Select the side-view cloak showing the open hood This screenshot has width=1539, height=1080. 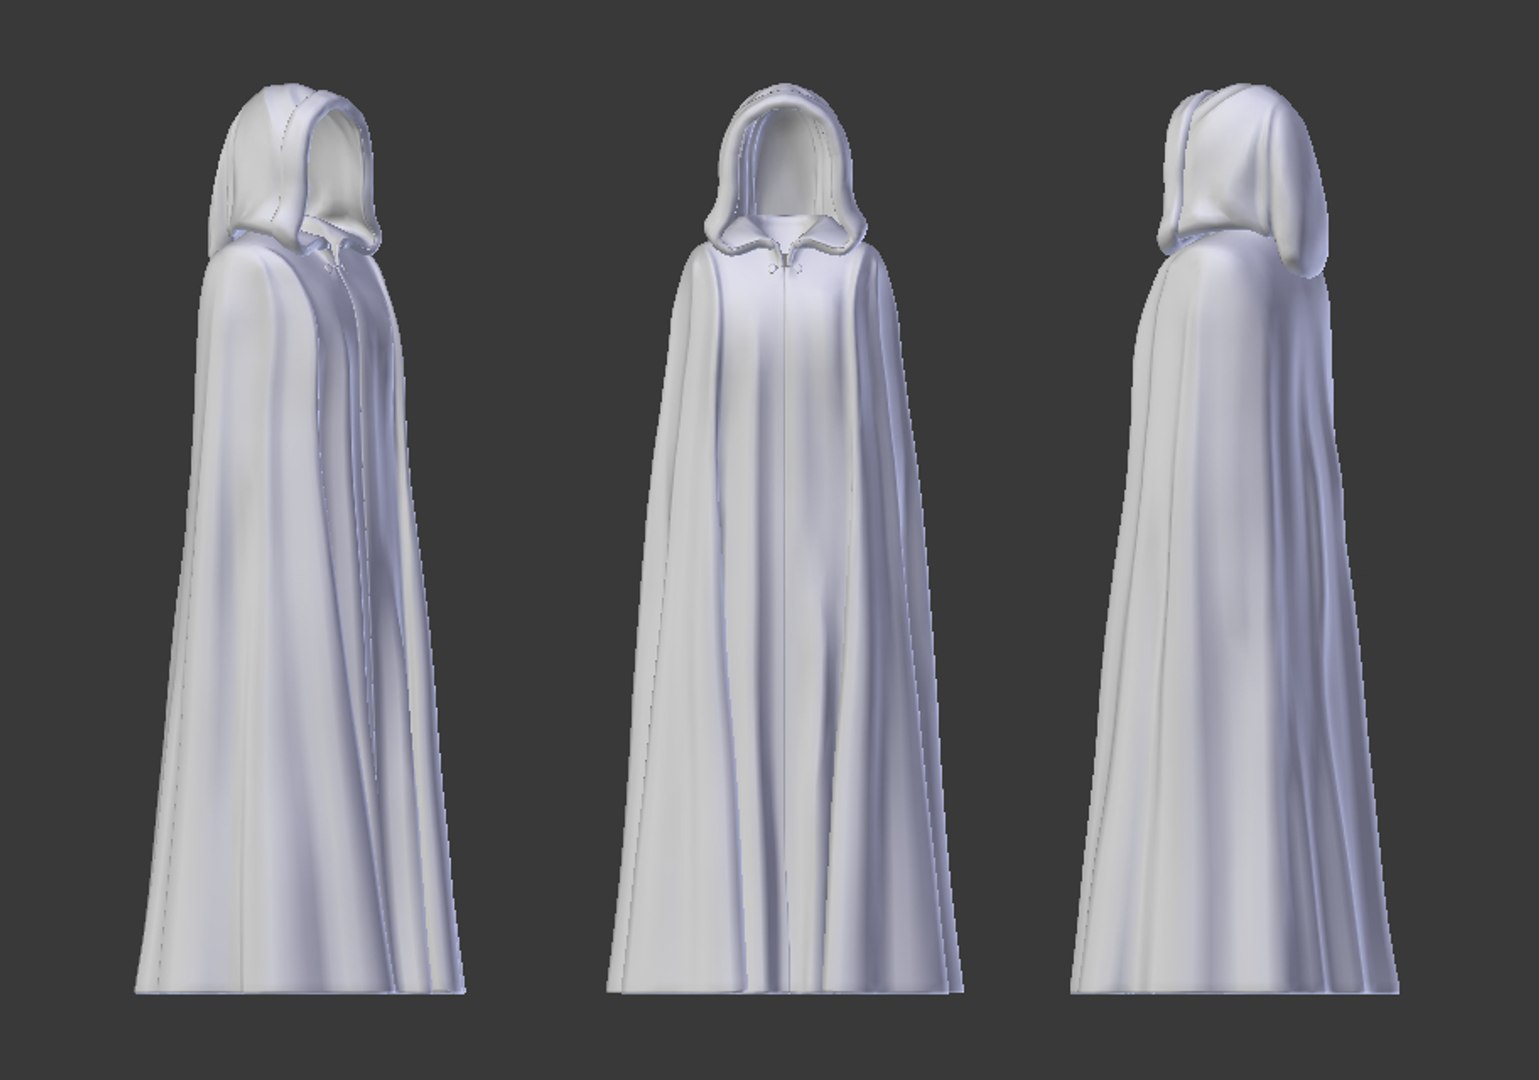[x=300, y=540]
